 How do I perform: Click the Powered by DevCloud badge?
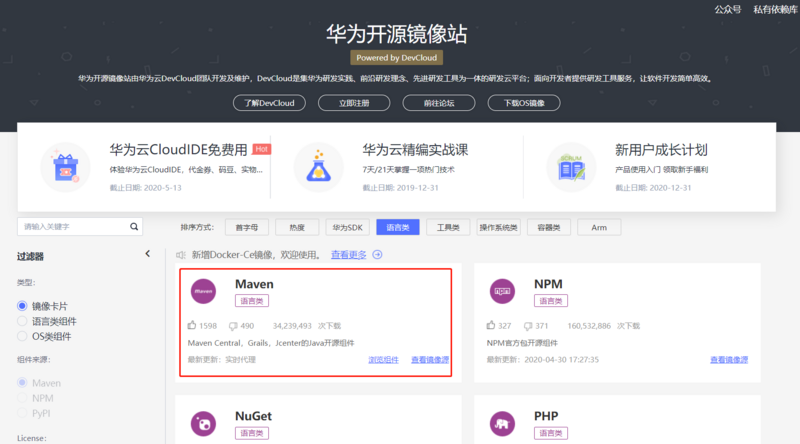pos(396,58)
